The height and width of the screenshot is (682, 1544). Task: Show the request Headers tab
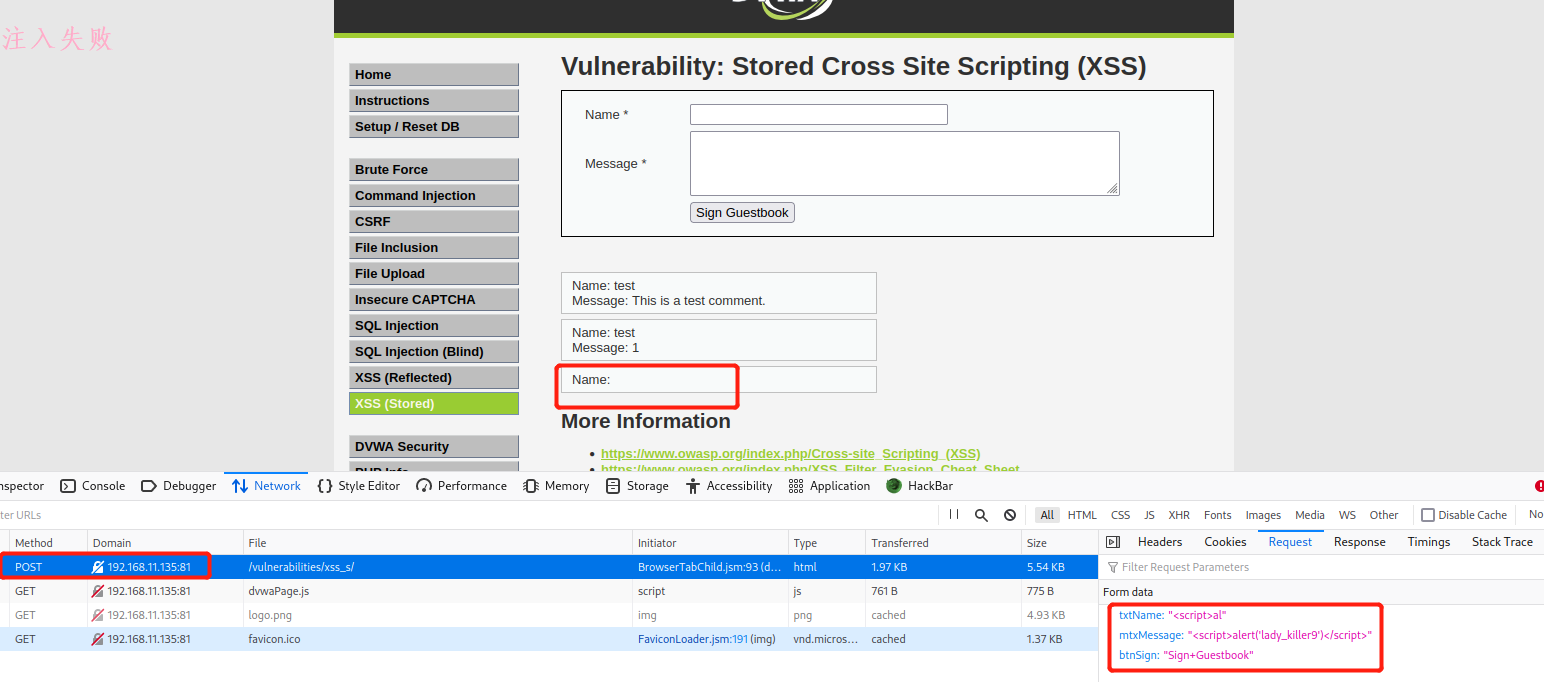(1160, 542)
